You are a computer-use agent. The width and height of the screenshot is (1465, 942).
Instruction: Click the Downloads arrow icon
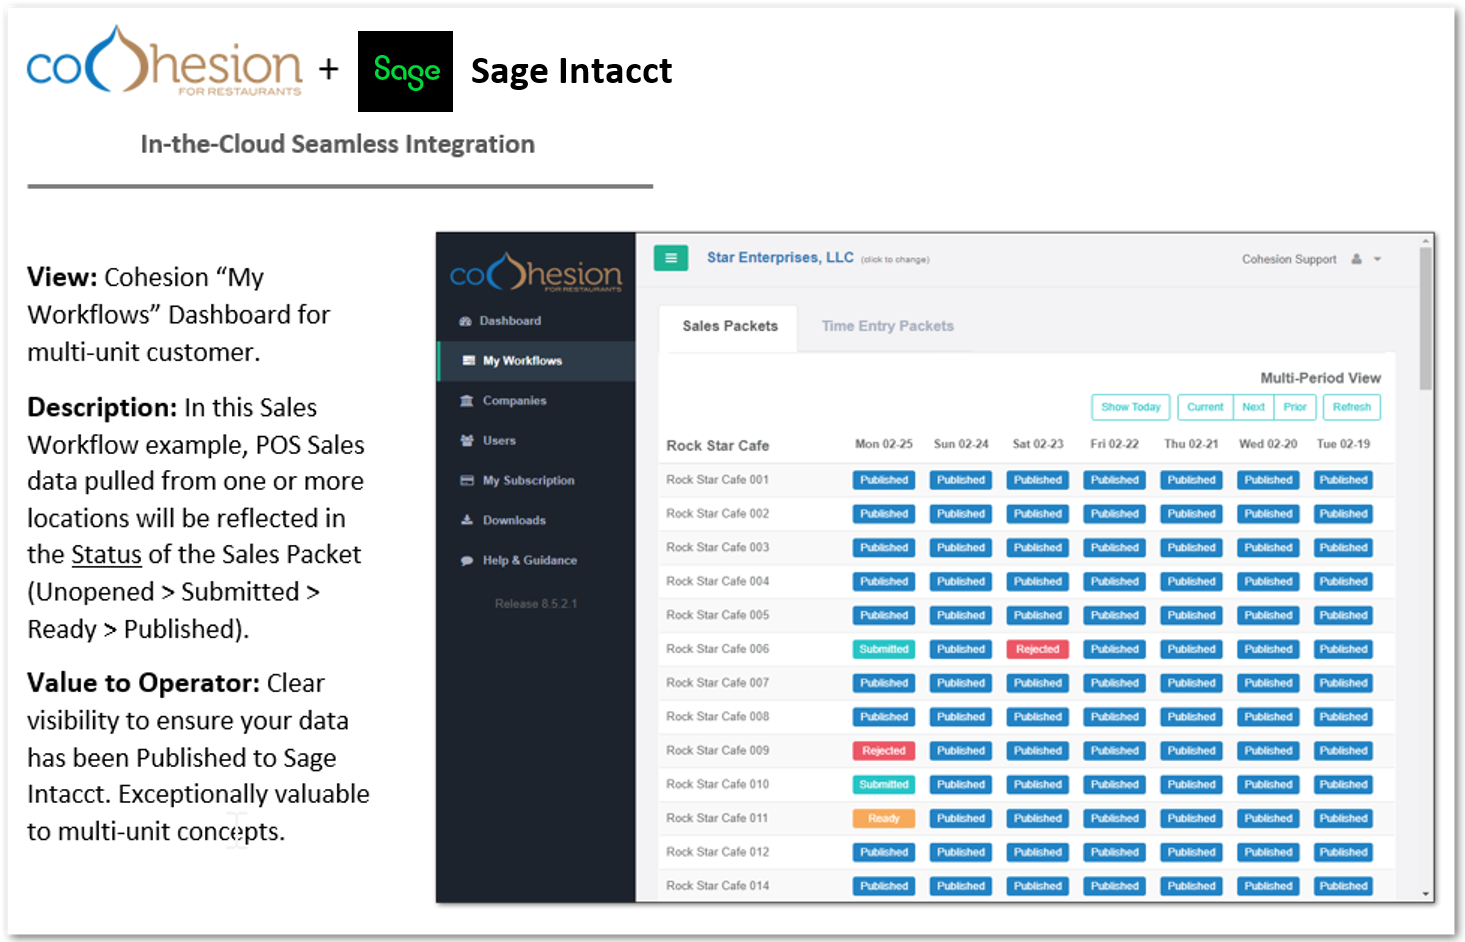(x=466, y=521)
